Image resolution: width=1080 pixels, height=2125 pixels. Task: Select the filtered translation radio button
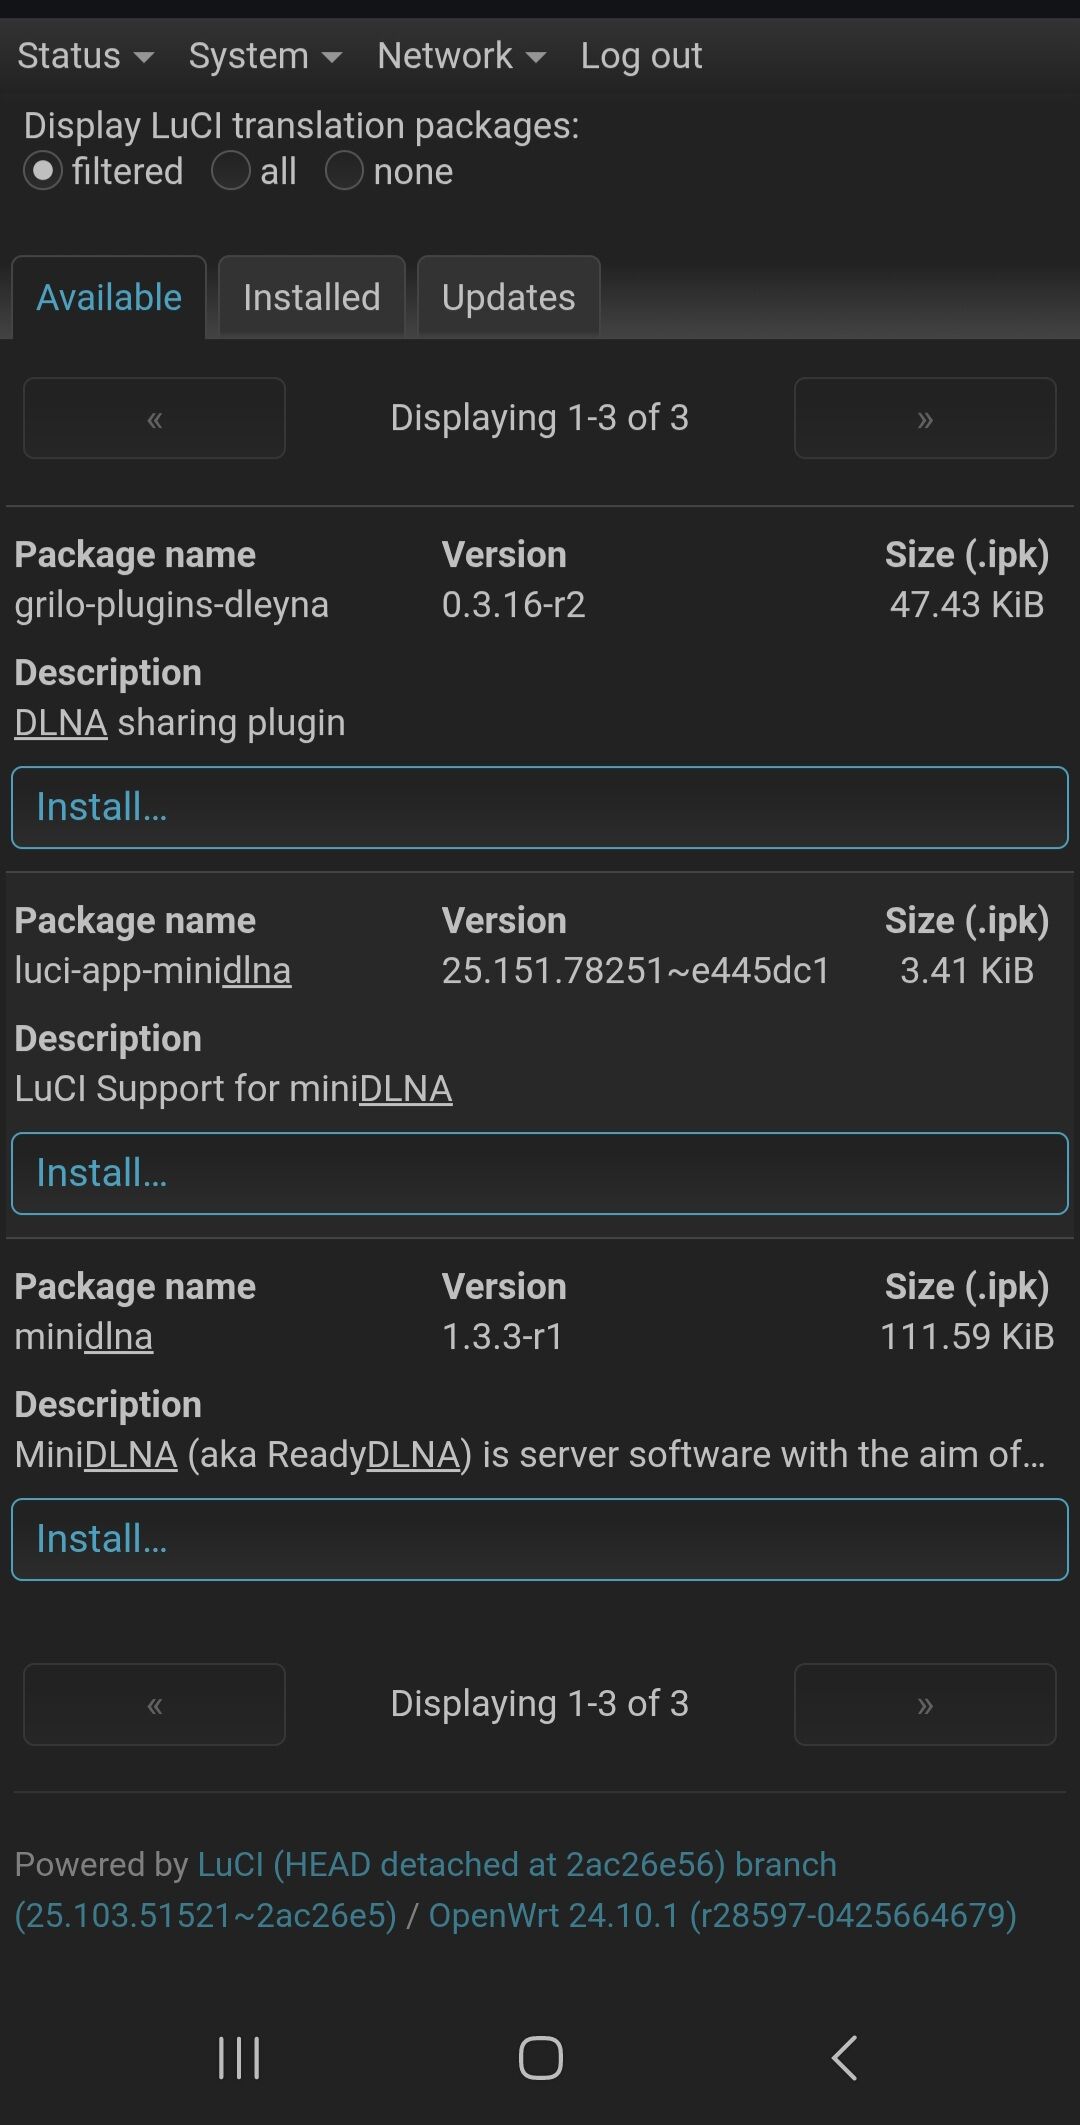pos(43,171)
